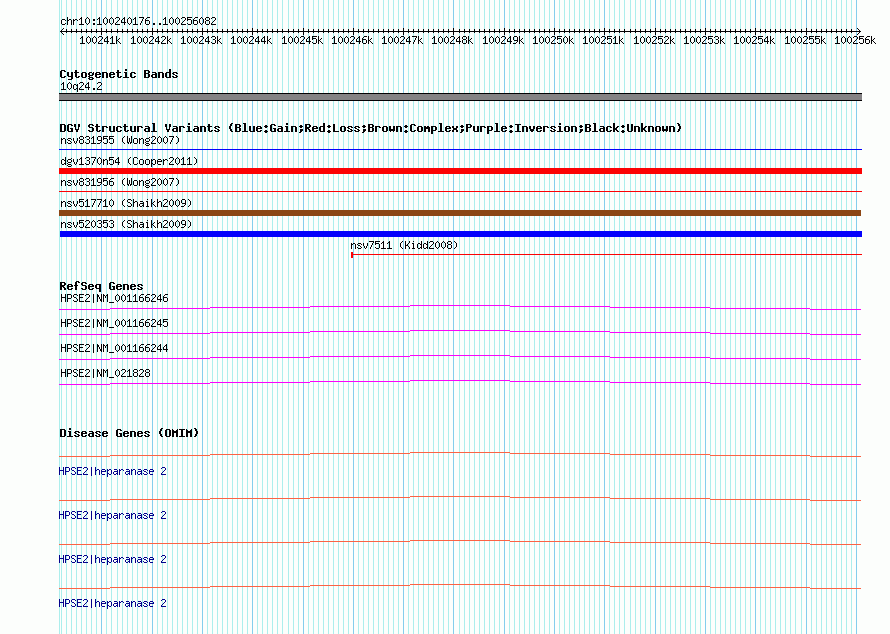Click the 100252k ruler label

654,40
